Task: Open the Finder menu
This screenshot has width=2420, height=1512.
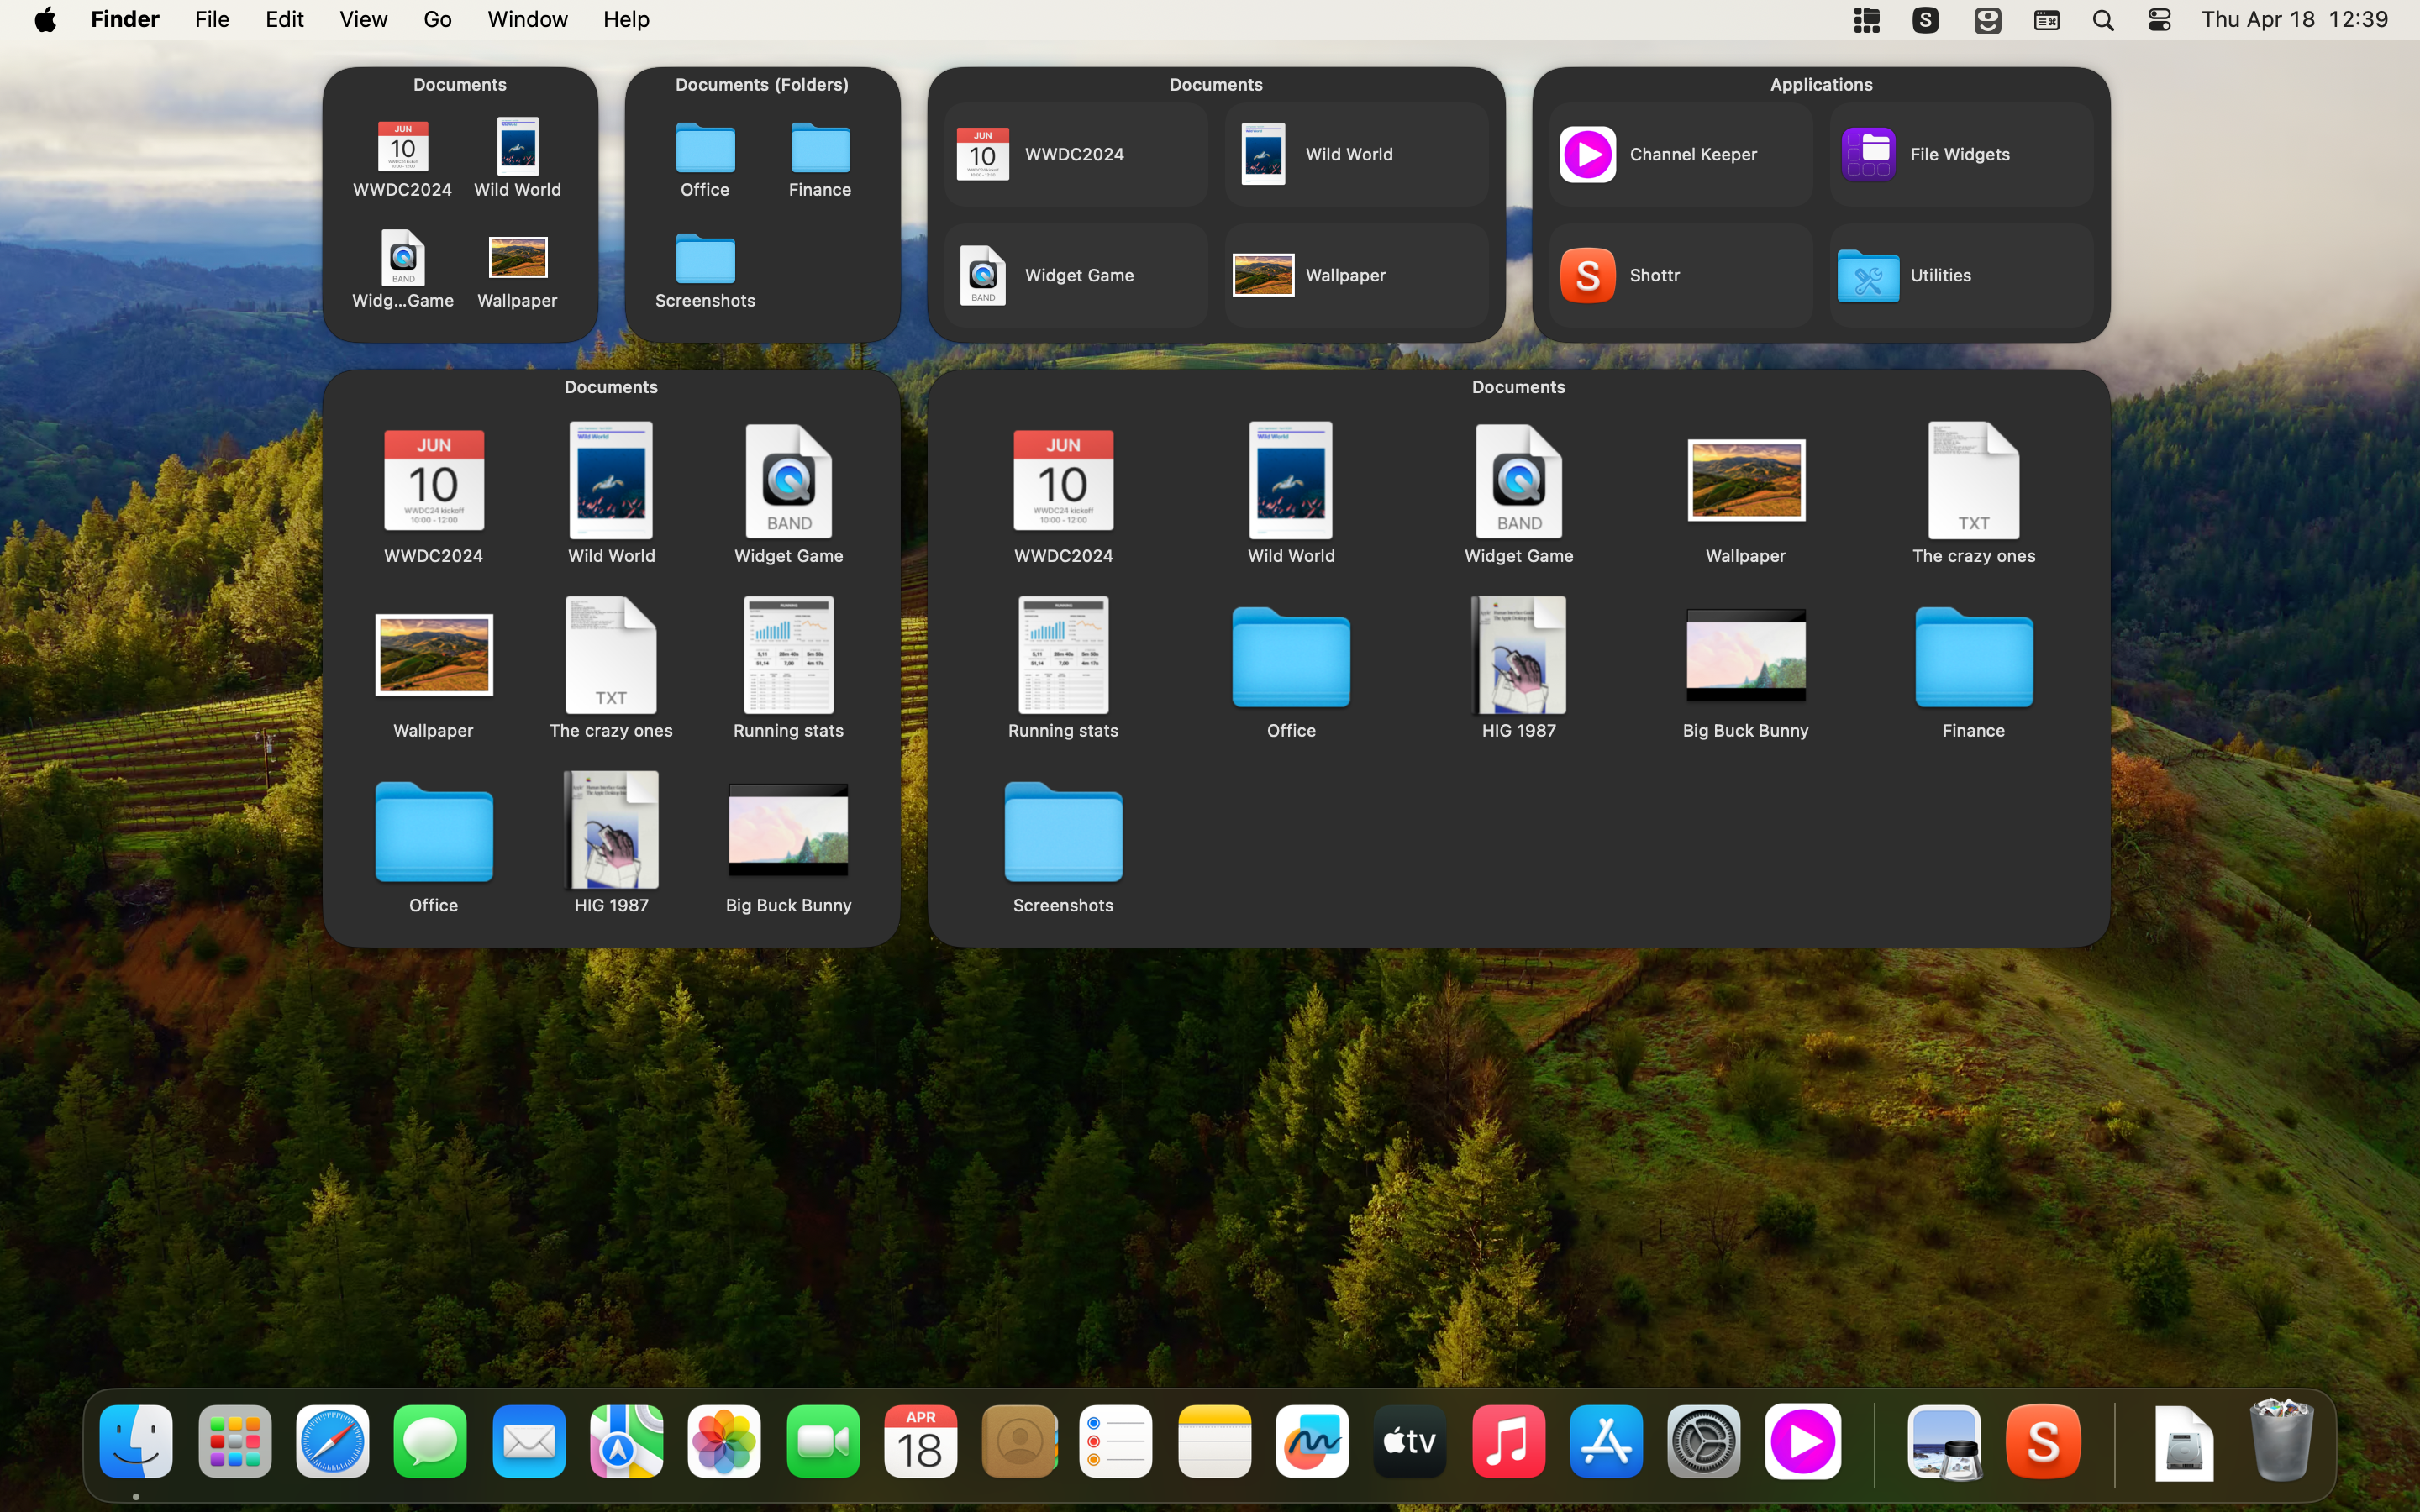Action: tap(125, 19)
